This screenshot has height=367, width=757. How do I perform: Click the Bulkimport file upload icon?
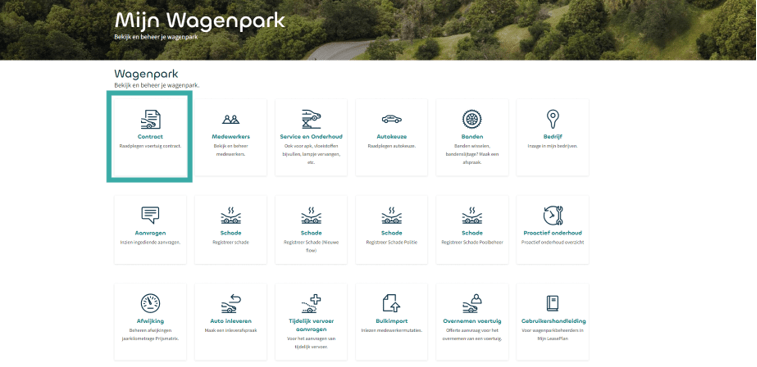point(392,304)
